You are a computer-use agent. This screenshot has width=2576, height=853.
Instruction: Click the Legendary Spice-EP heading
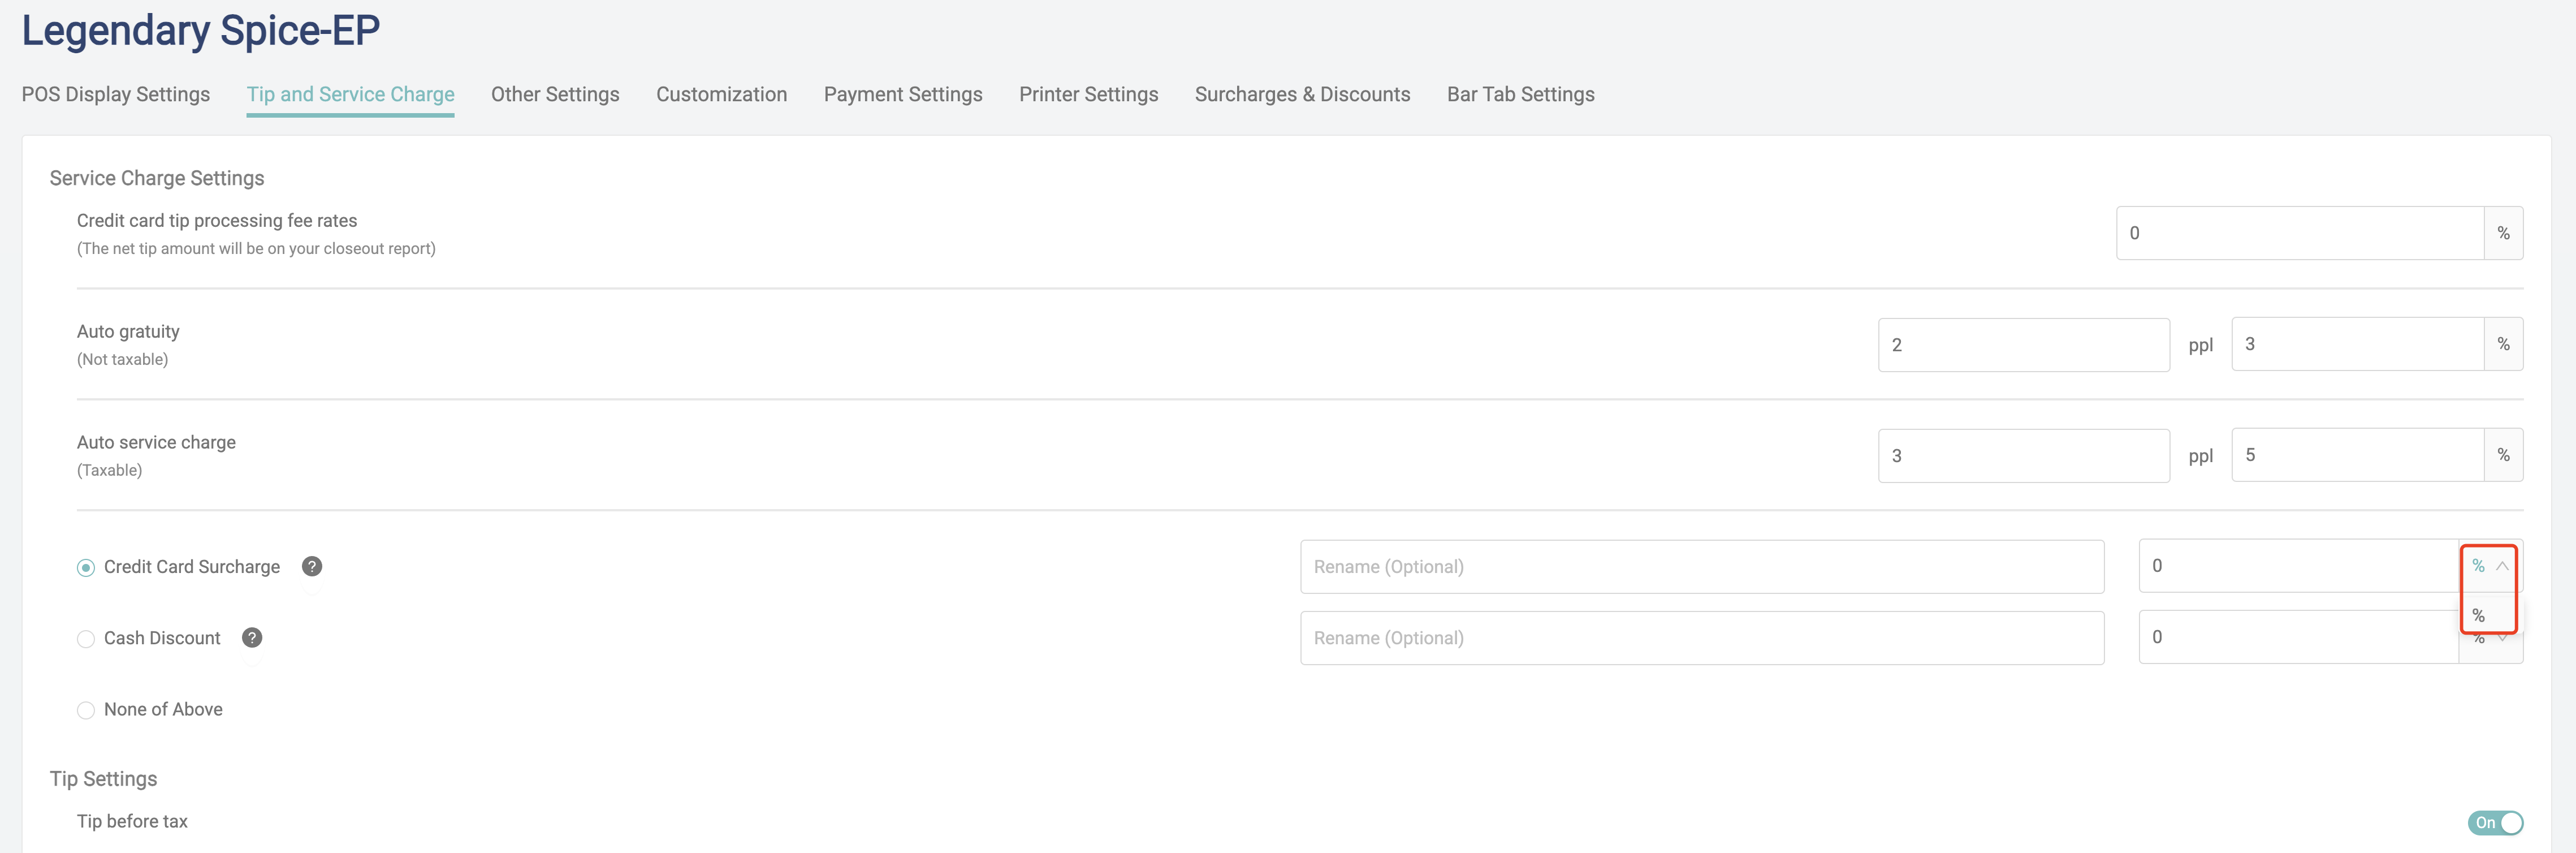click(201, 30)
